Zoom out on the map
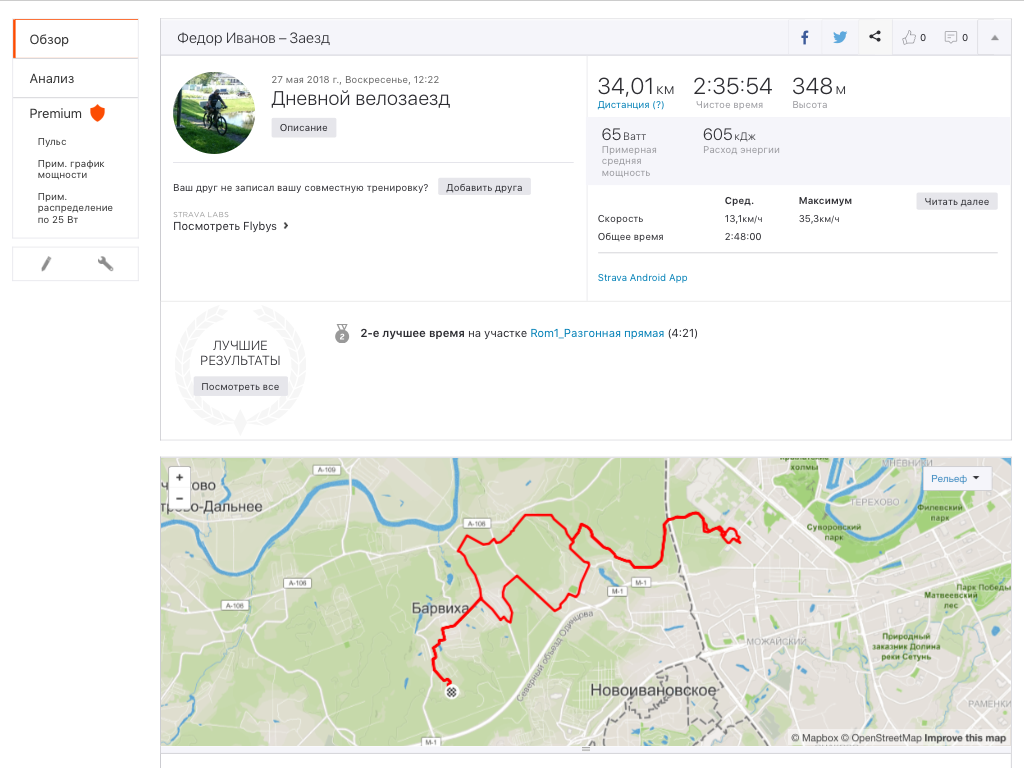The image size is (1024, 768). 179,498
